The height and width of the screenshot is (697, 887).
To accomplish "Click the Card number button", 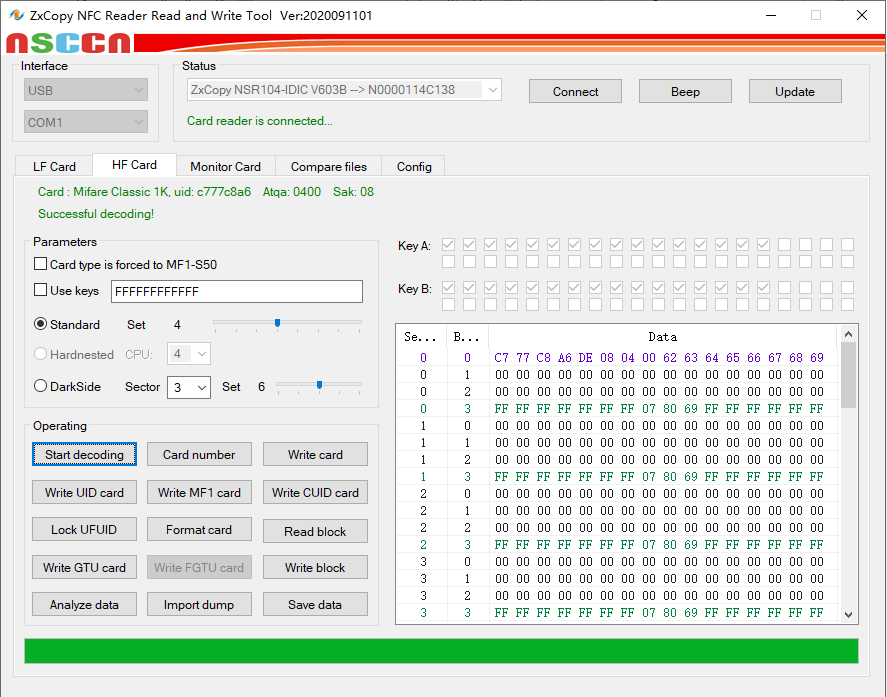I will tap(199, 454).
